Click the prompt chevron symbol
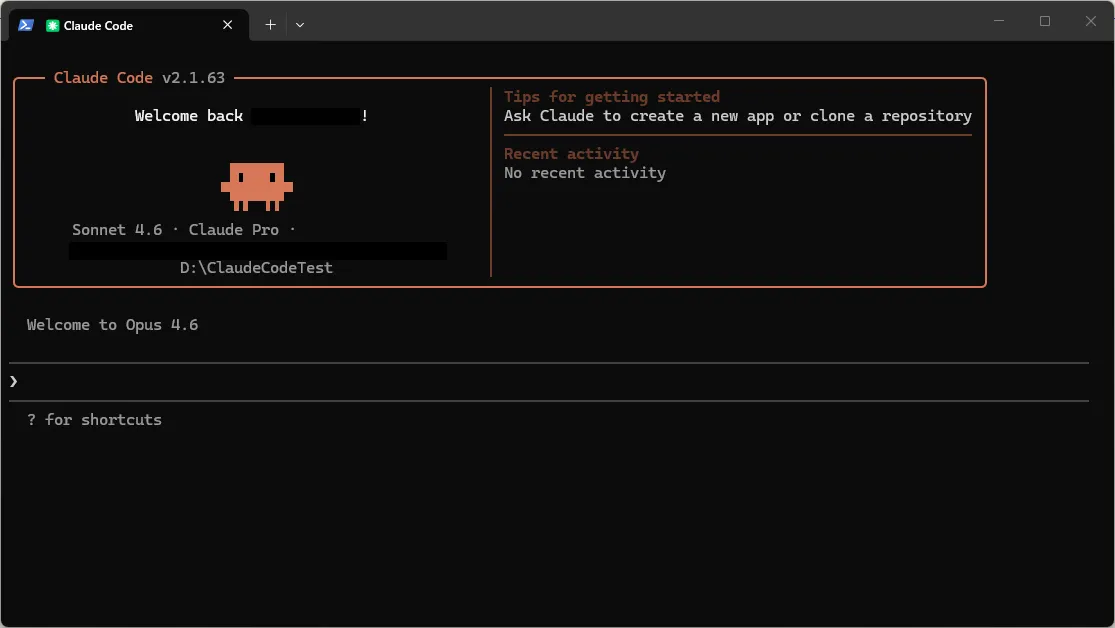Screen dimensions: 1115x628 tap(14, 382)
